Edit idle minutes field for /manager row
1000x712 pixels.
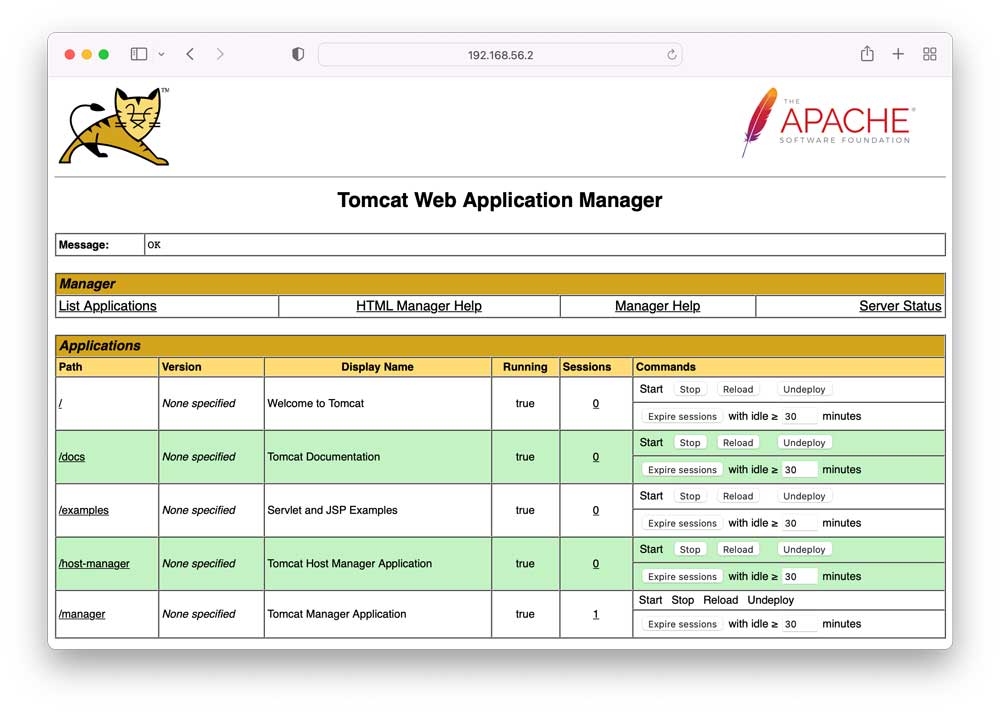coord(799,624)
